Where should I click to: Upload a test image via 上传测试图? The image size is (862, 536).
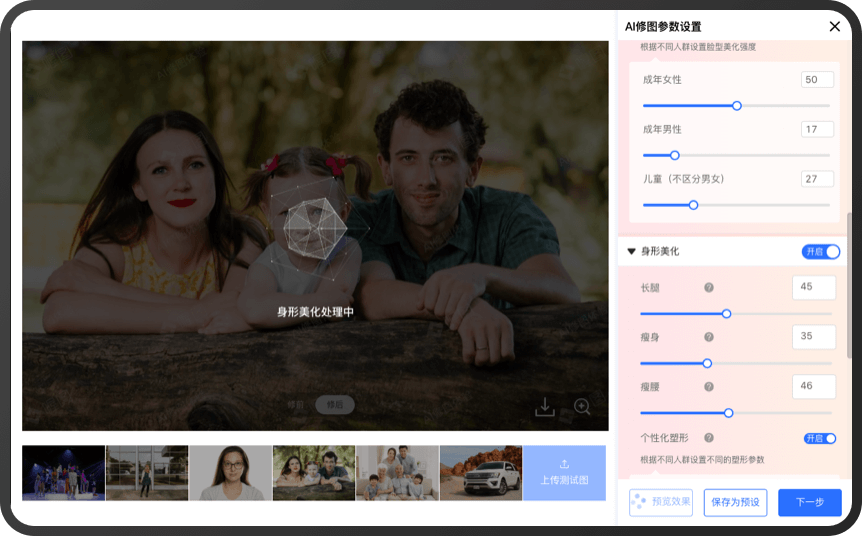click(564, 473)
